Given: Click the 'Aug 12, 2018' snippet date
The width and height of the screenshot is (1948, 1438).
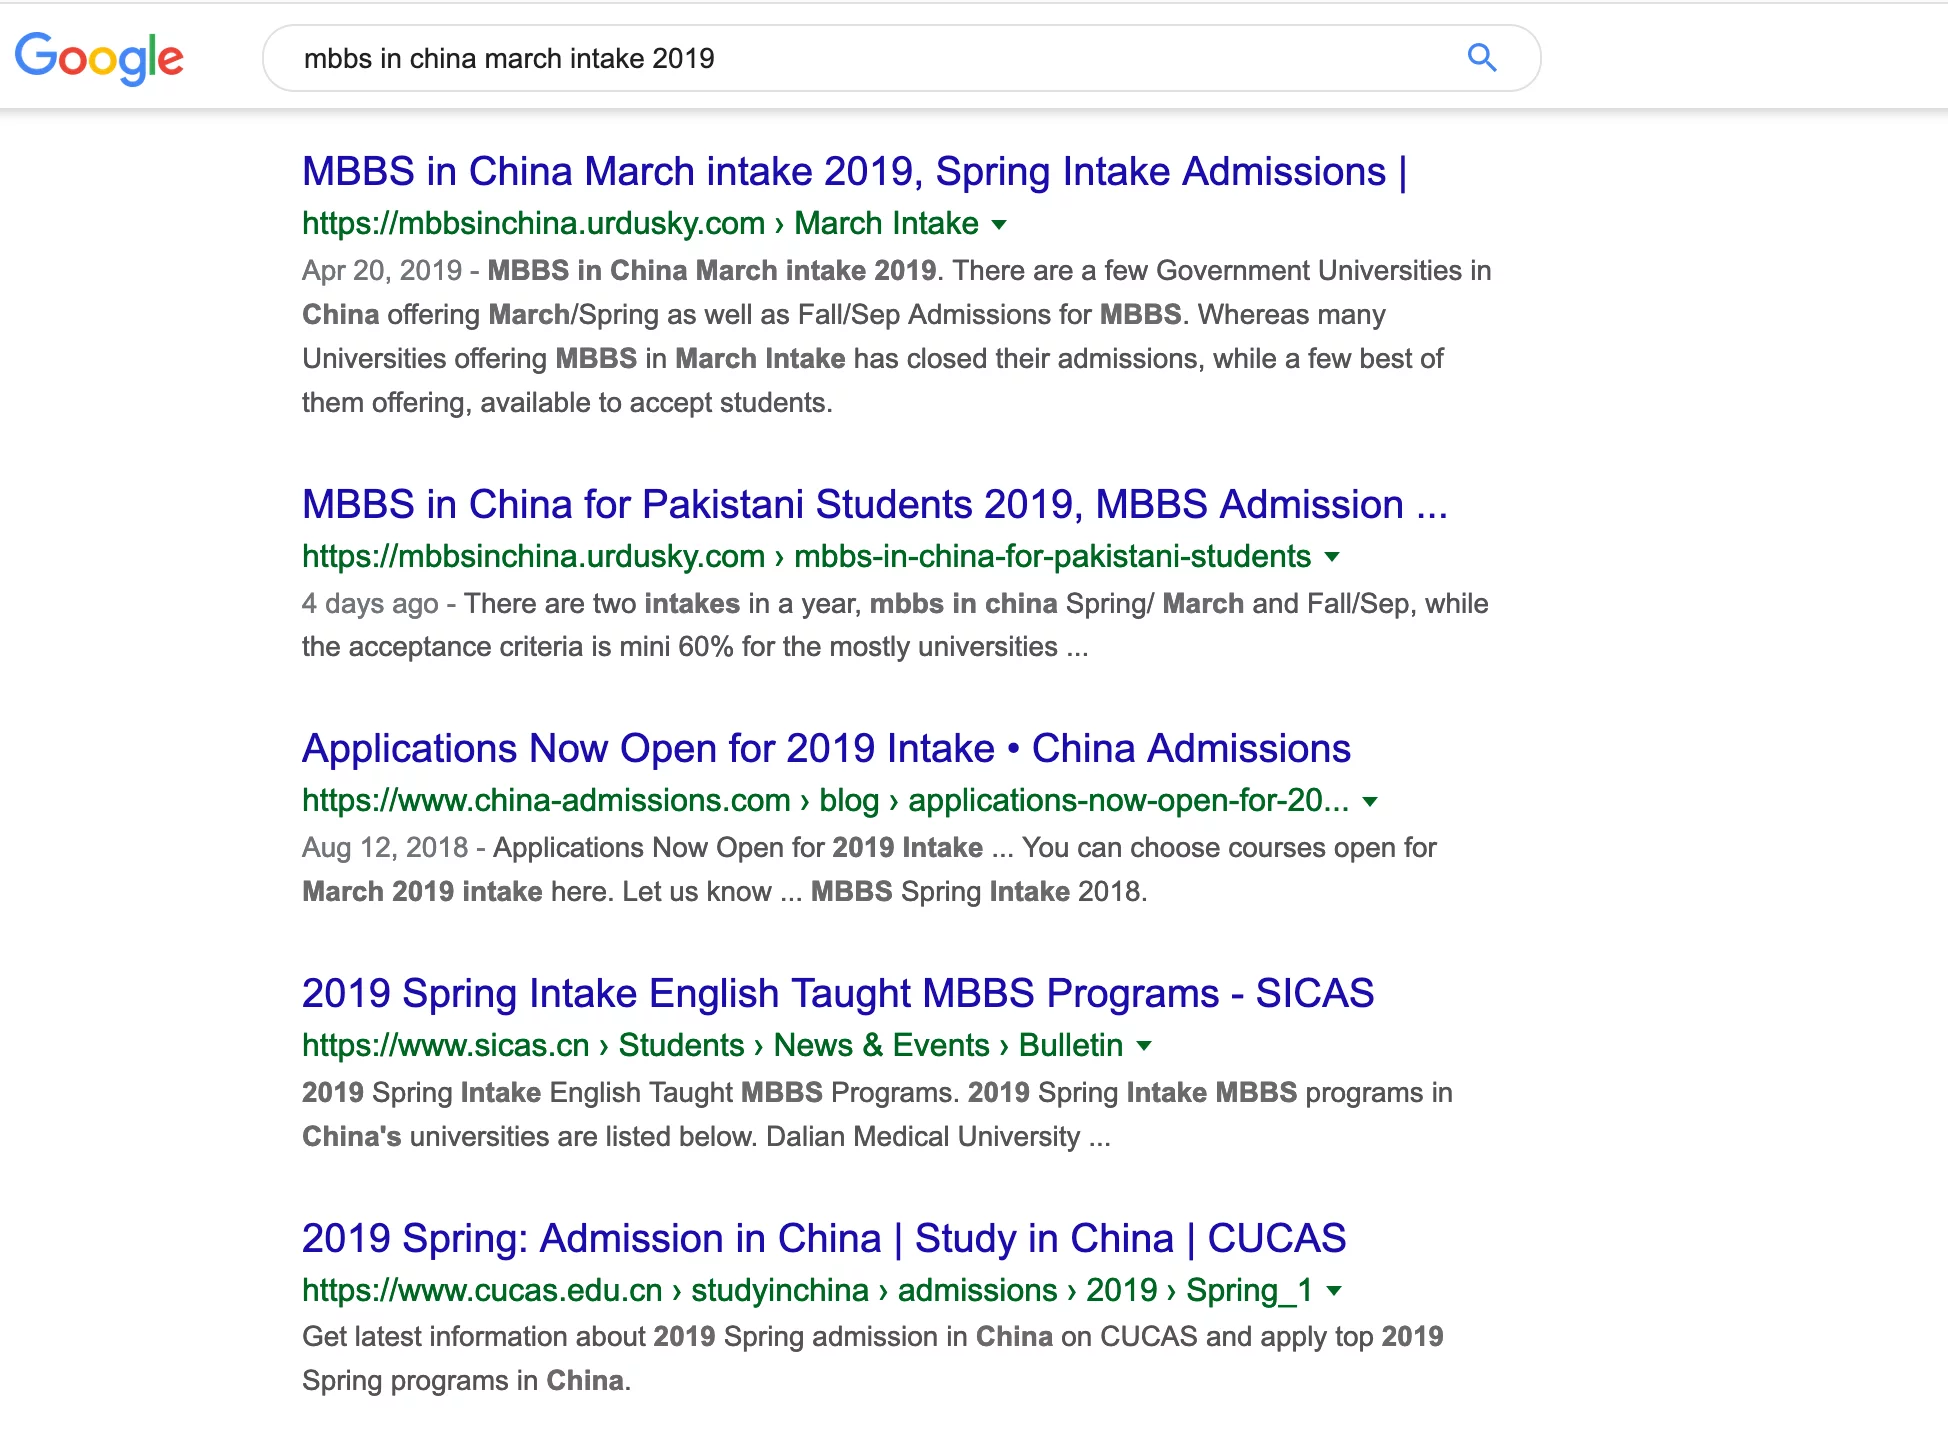Looking at the screenshot, I should [x=385, y=848].
